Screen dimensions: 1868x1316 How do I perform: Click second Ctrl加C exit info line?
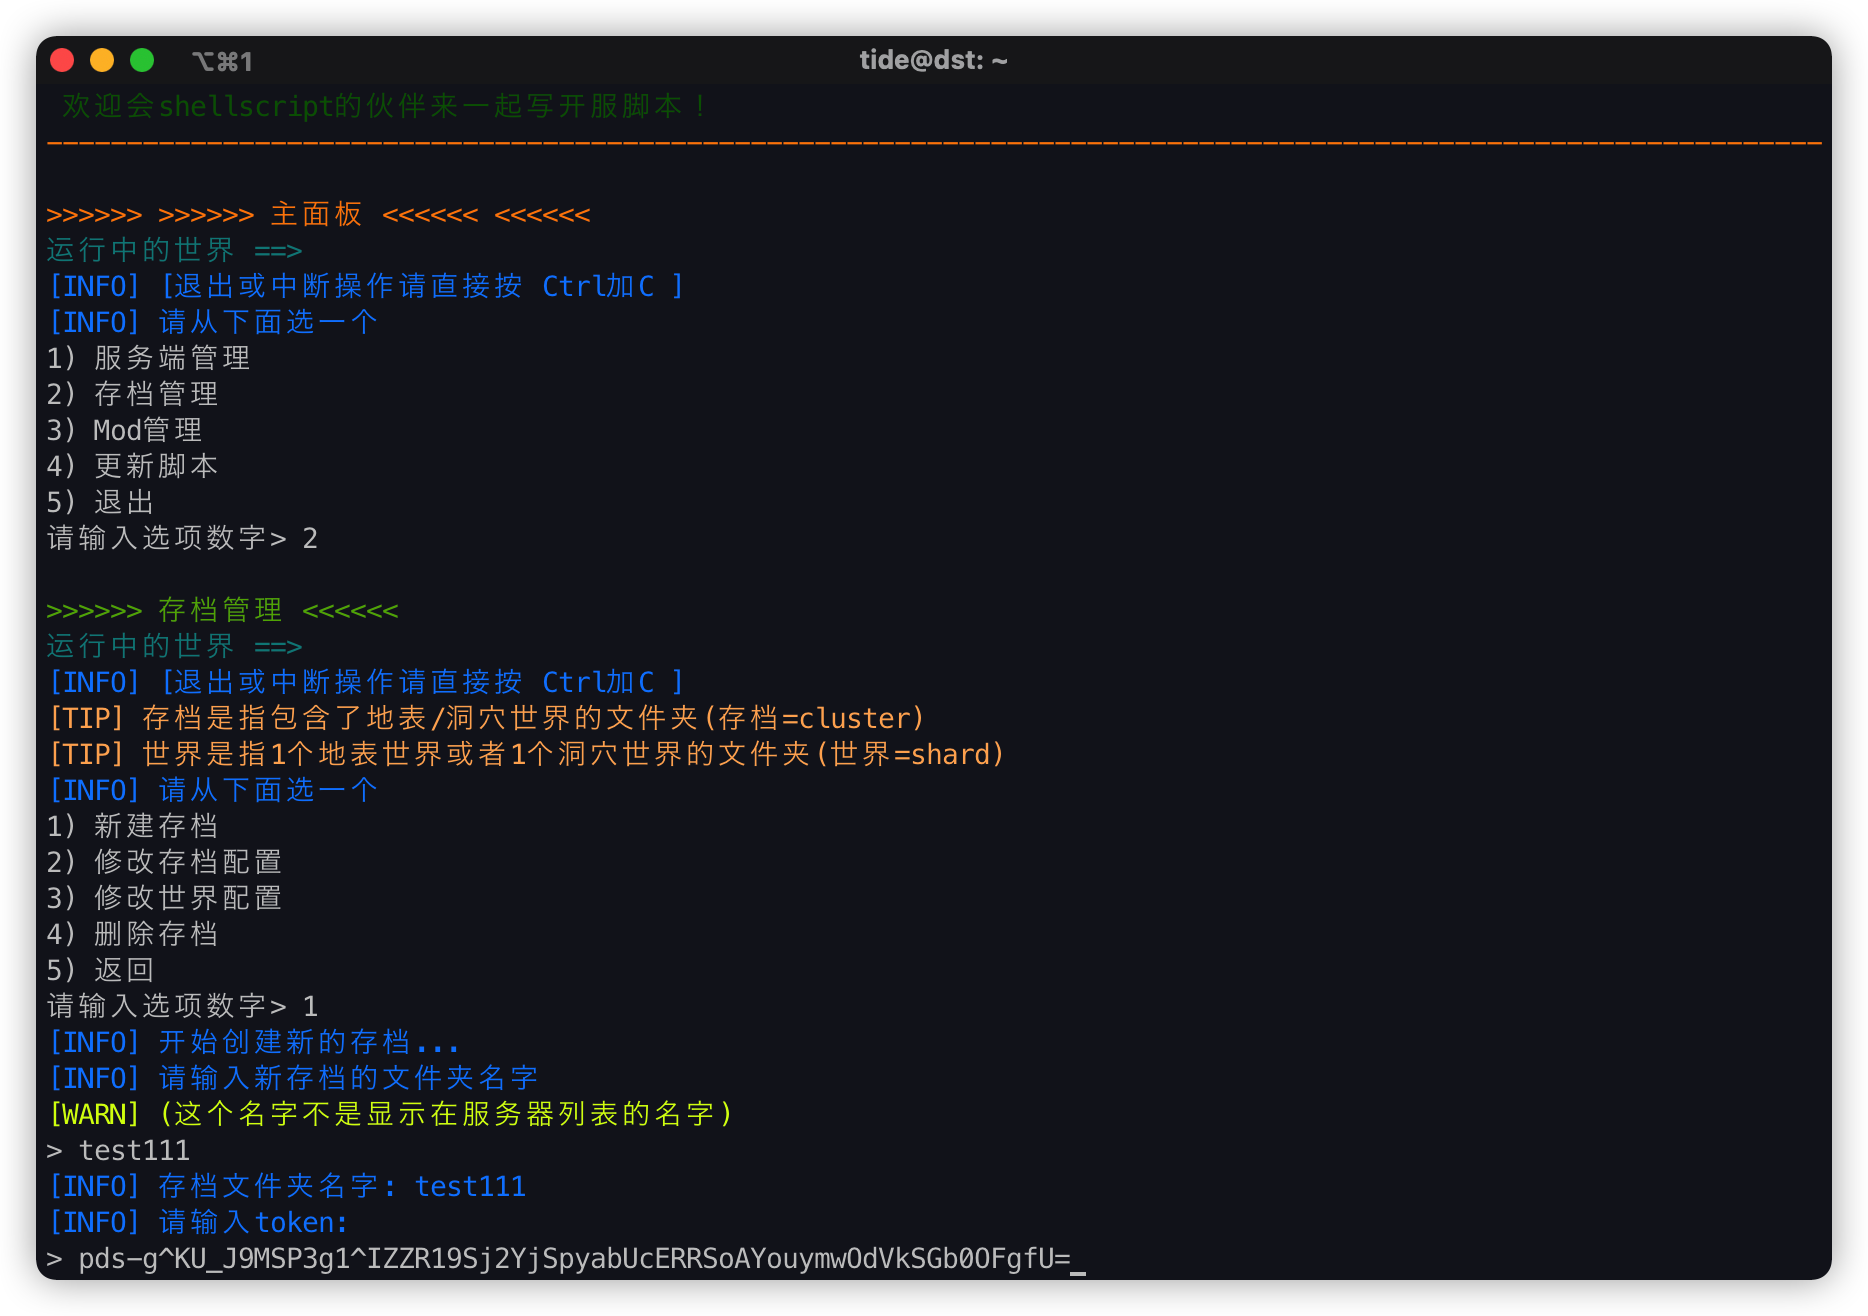pyautogui.click(x=366, y=682)
